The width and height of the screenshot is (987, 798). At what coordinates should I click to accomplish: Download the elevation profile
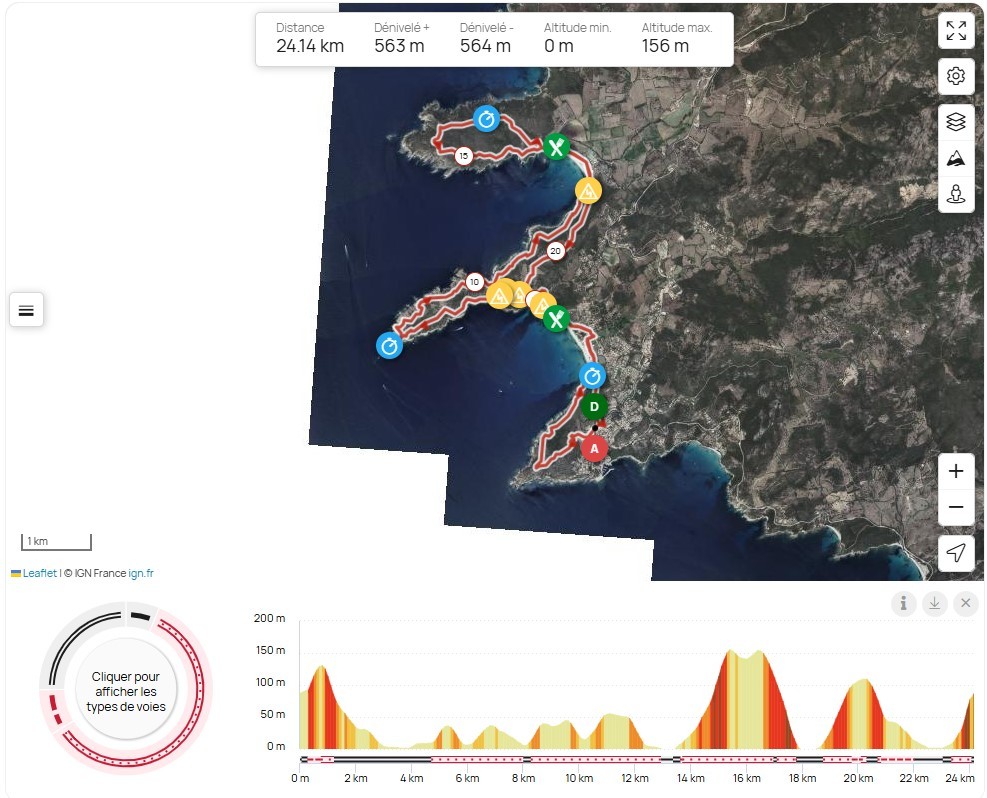coord(934,603)
